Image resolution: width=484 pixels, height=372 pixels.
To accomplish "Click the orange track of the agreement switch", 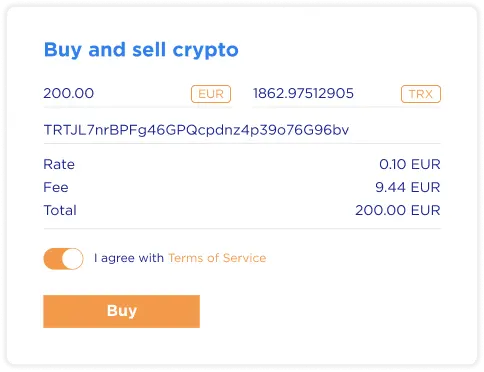I will click(52, 259).
